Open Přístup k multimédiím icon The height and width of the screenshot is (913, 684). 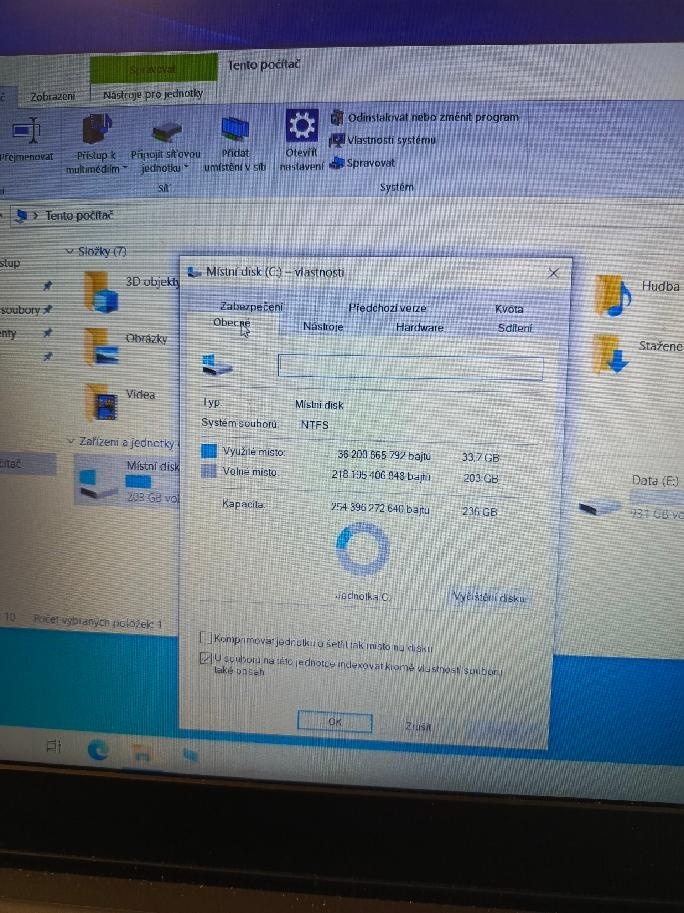click(x=96, y=129)
